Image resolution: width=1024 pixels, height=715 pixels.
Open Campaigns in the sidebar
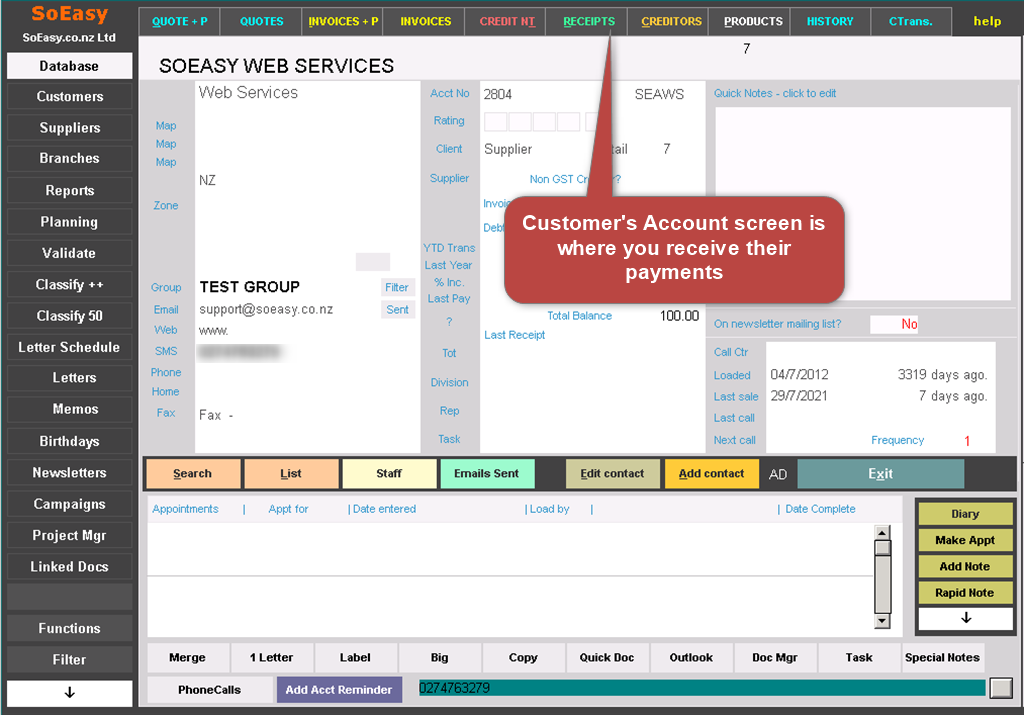click(69, 504)
